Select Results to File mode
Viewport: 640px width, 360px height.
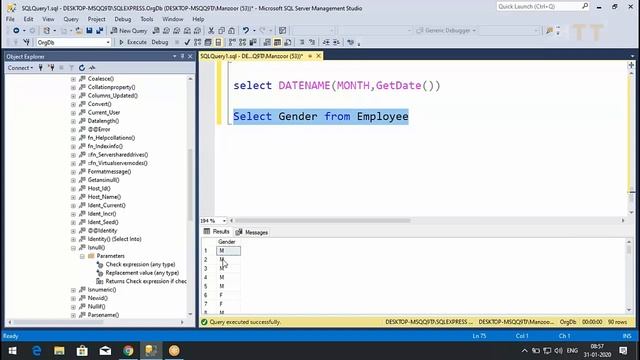pos(288,42)
